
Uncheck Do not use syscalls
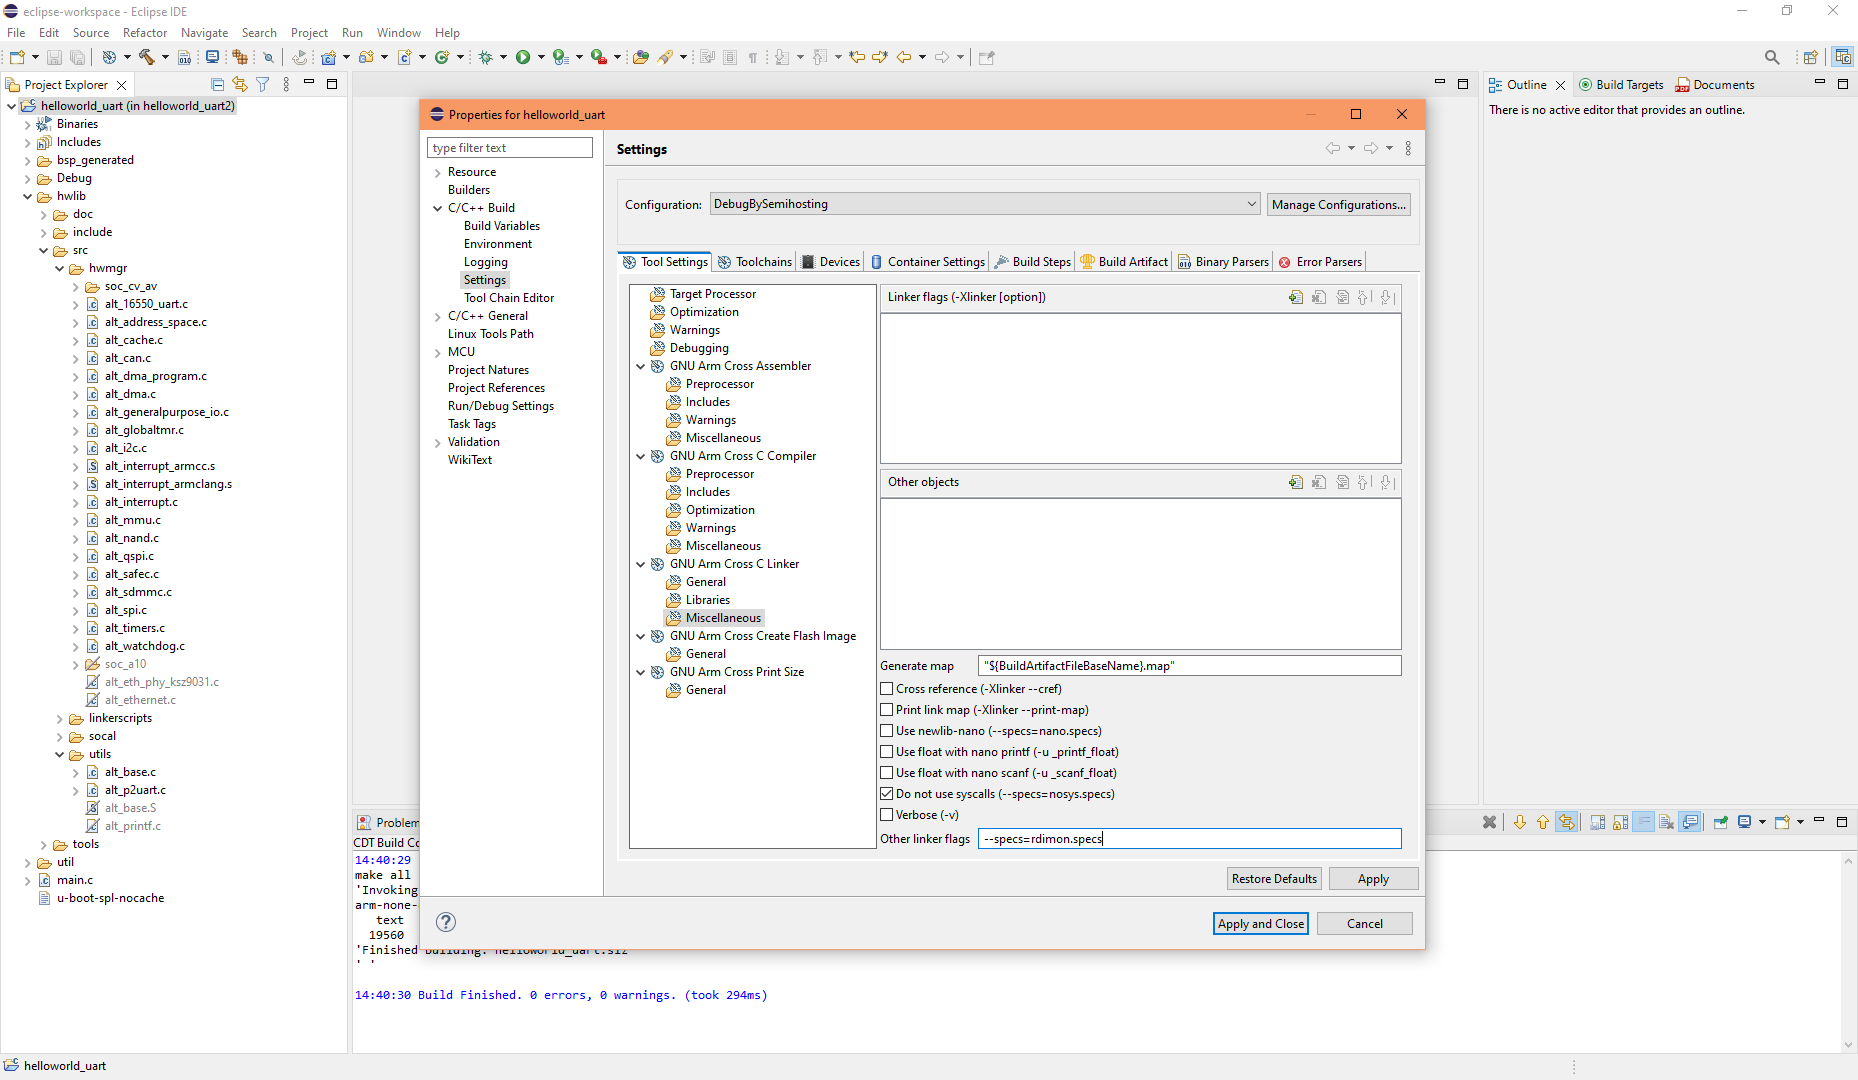coord(887,793)
